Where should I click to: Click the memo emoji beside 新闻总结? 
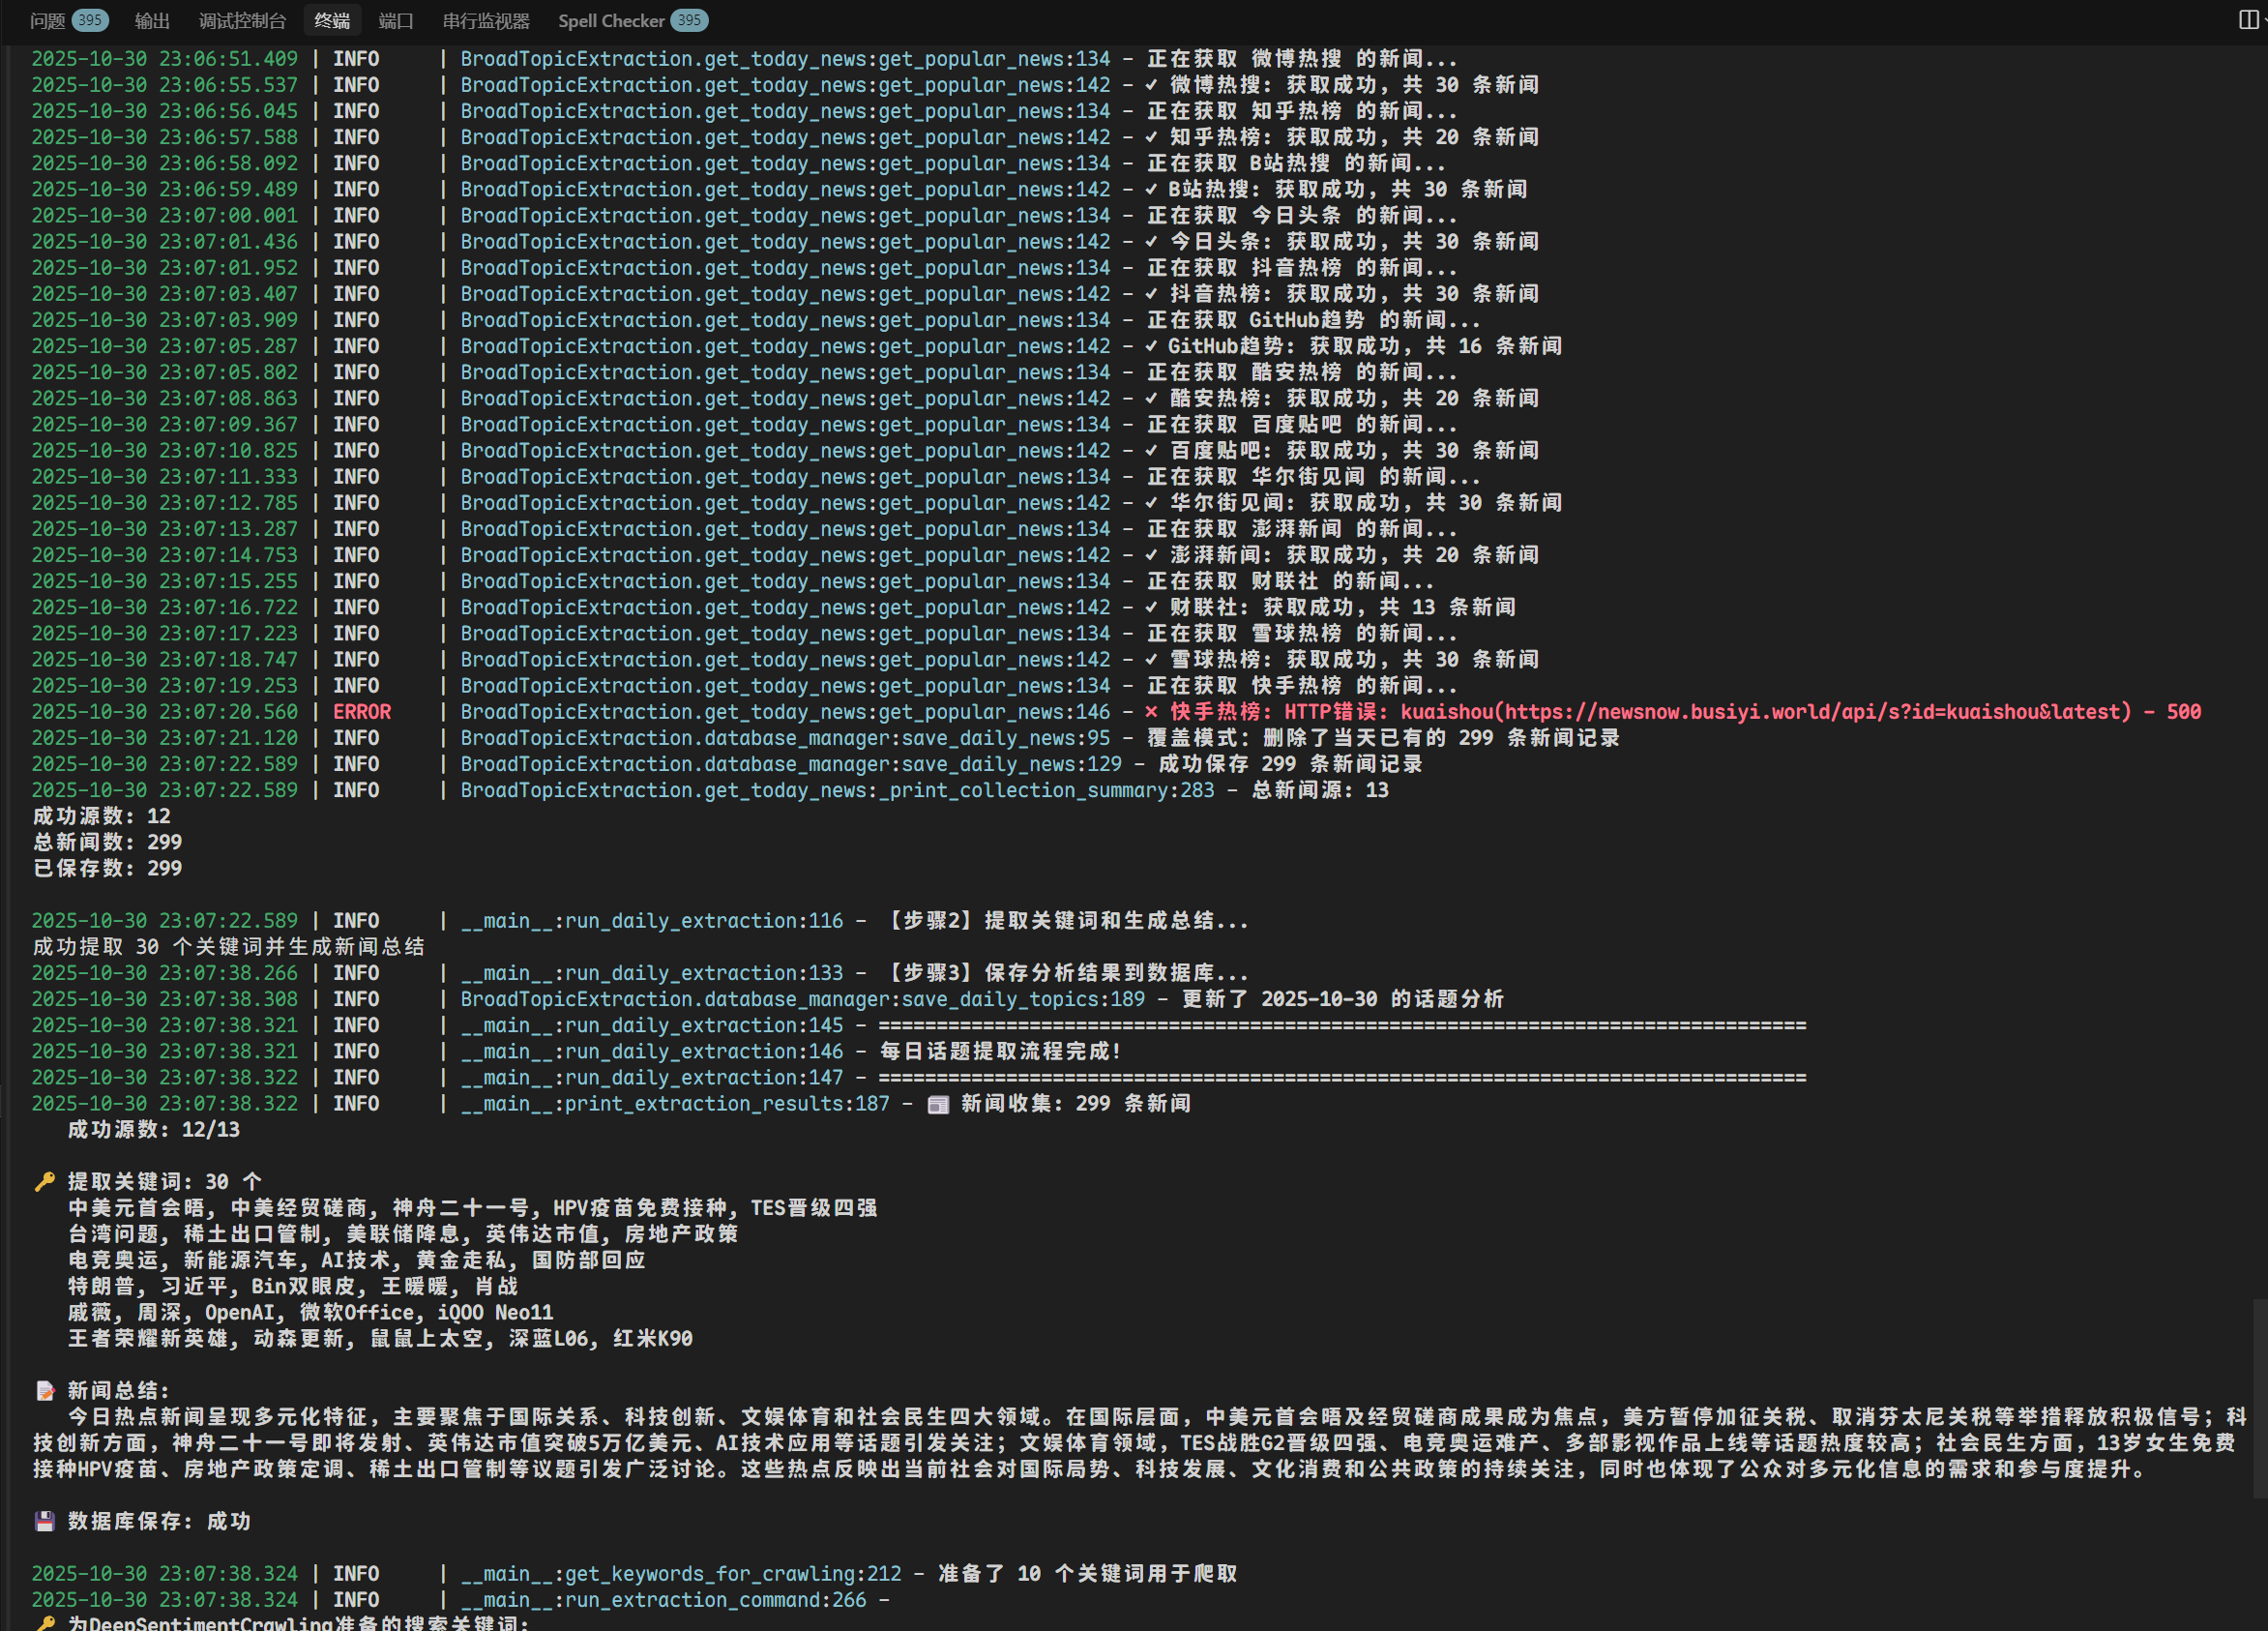[45, 1391]
